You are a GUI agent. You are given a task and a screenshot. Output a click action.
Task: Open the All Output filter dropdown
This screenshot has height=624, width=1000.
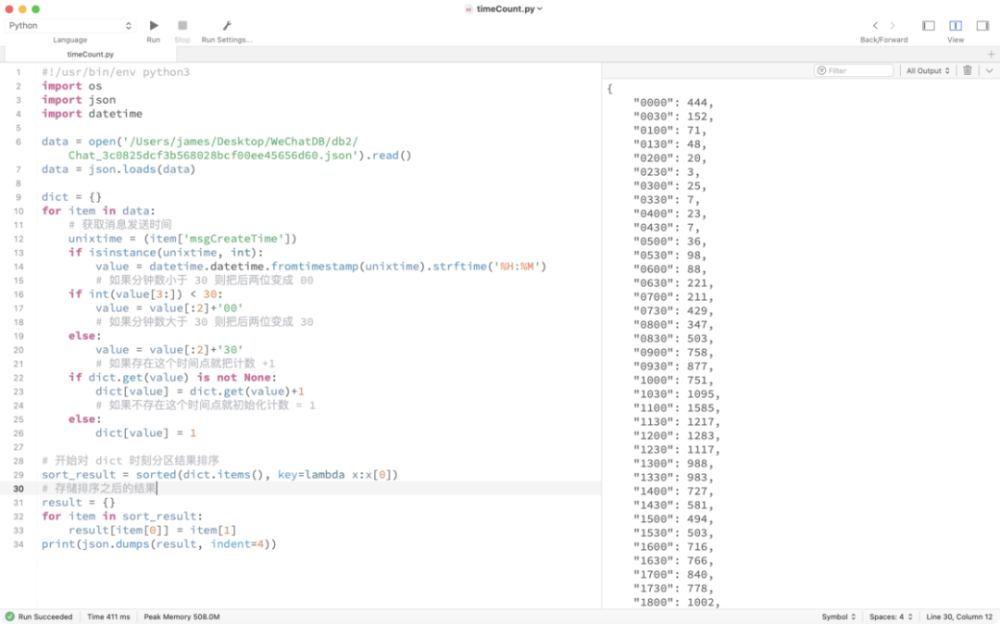[928, 71]
